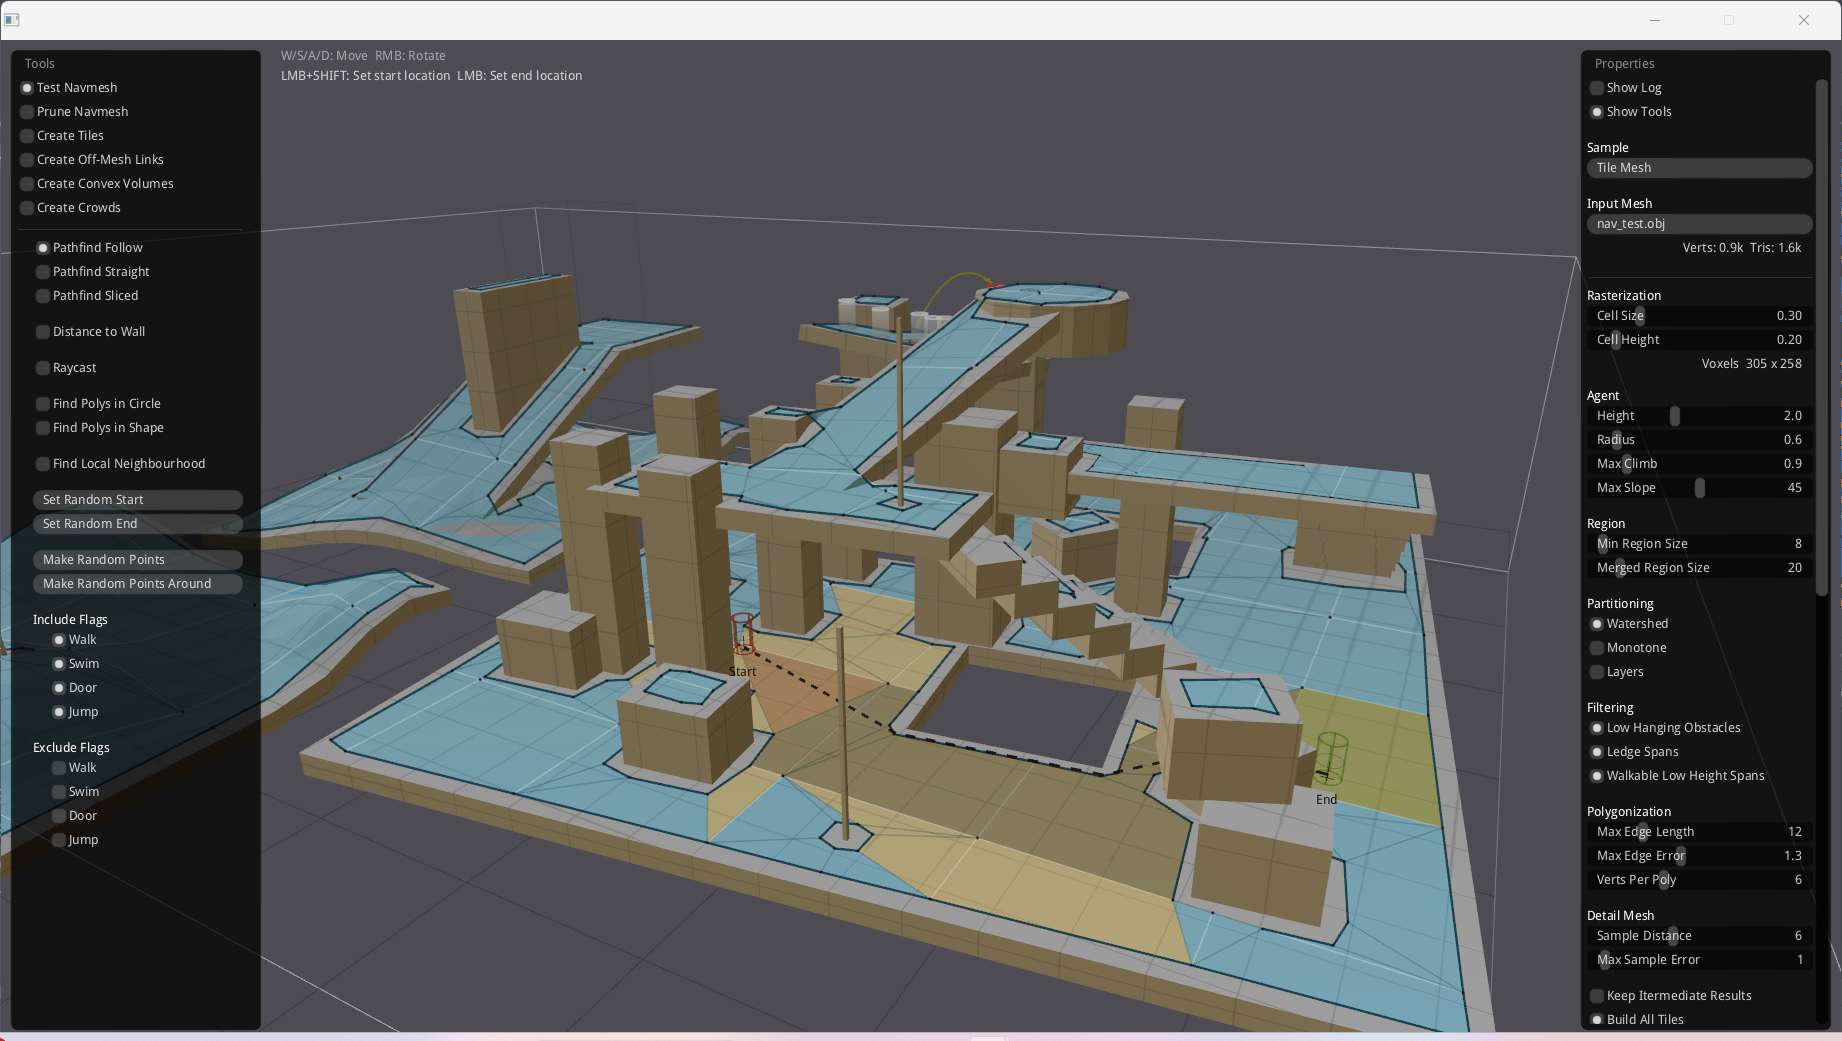Select the Test Navmesh tool
Viewport: 1842px width, 1041px height.
tap(69, 88)
